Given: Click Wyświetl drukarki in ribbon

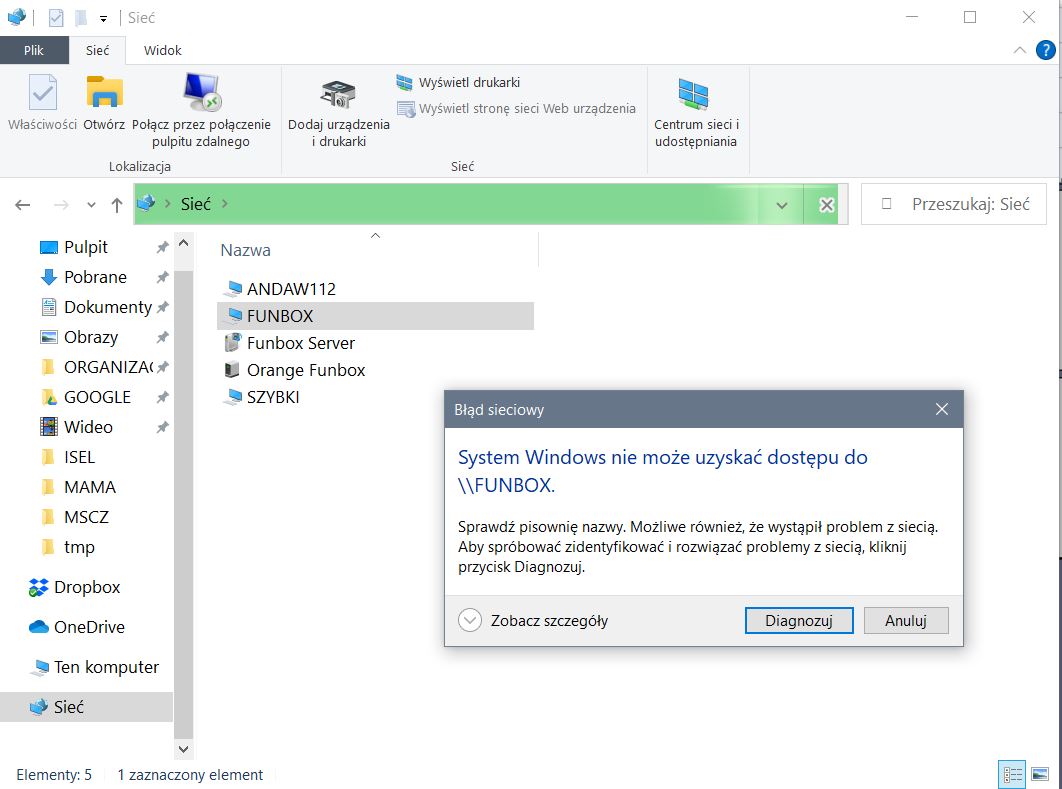Looking at the screenshot, I should [458, 82].
